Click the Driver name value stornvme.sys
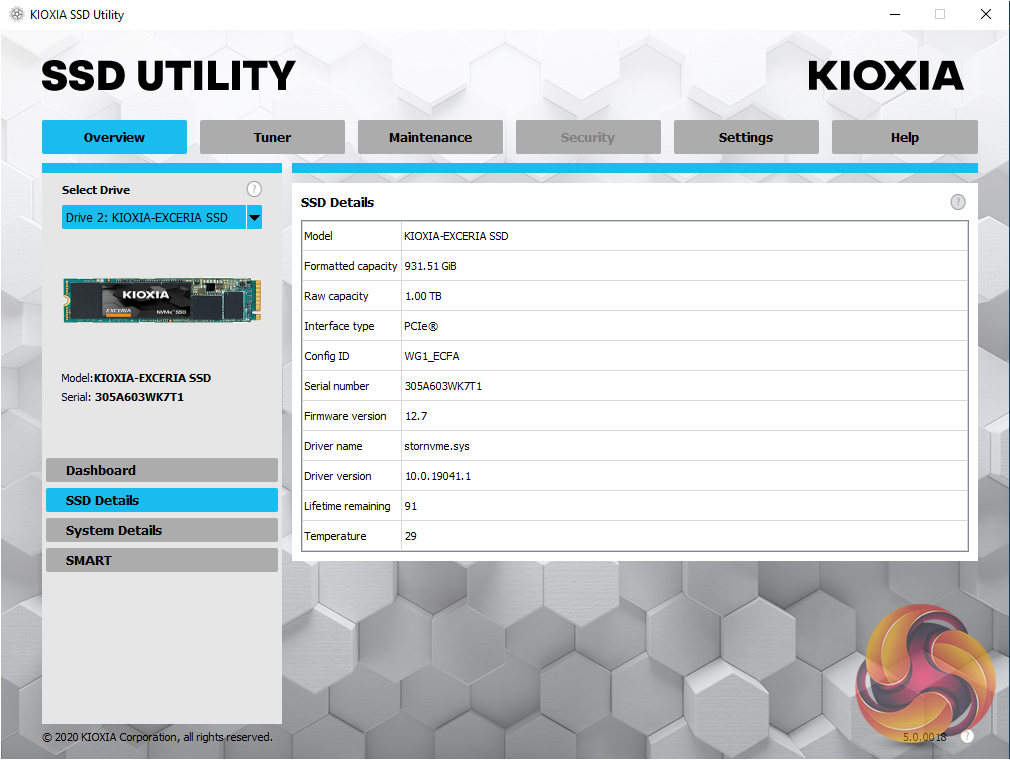The height and width of the screenshot is (760, 1010). tap(437, 446)
